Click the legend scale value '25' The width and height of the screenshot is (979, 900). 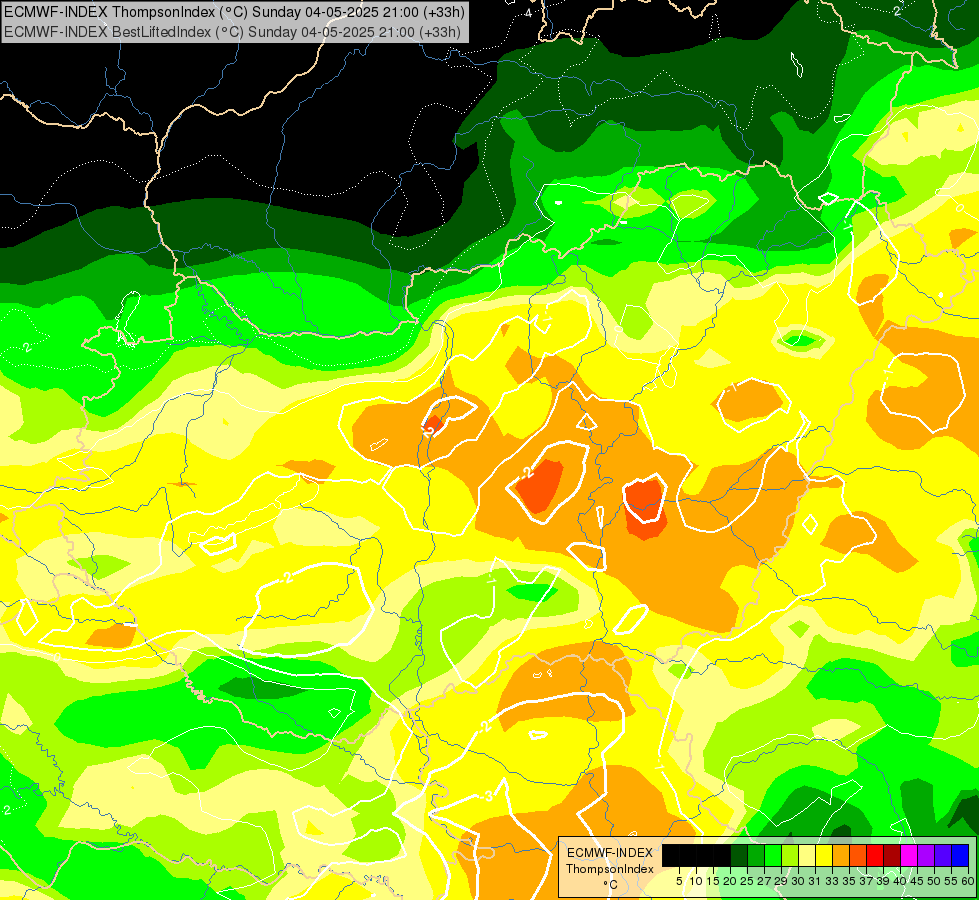point(747,881)
